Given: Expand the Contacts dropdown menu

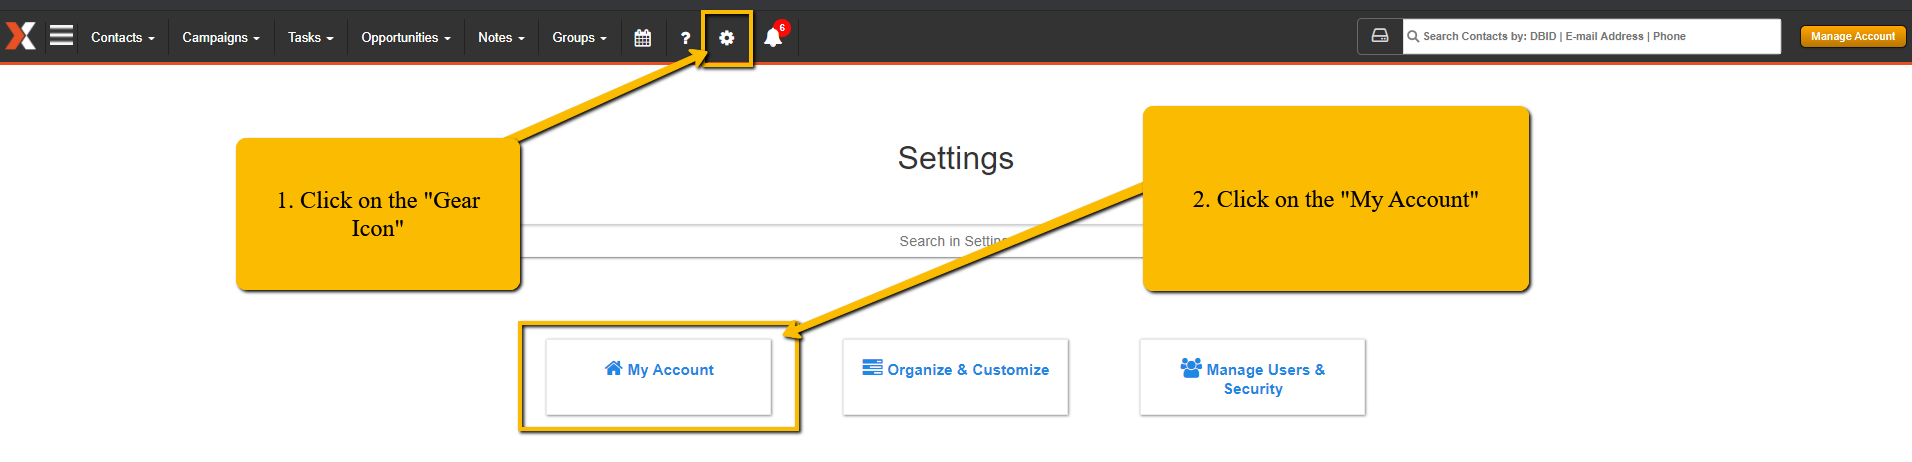Looking at the screenshot, I should (x=123, y=38).
